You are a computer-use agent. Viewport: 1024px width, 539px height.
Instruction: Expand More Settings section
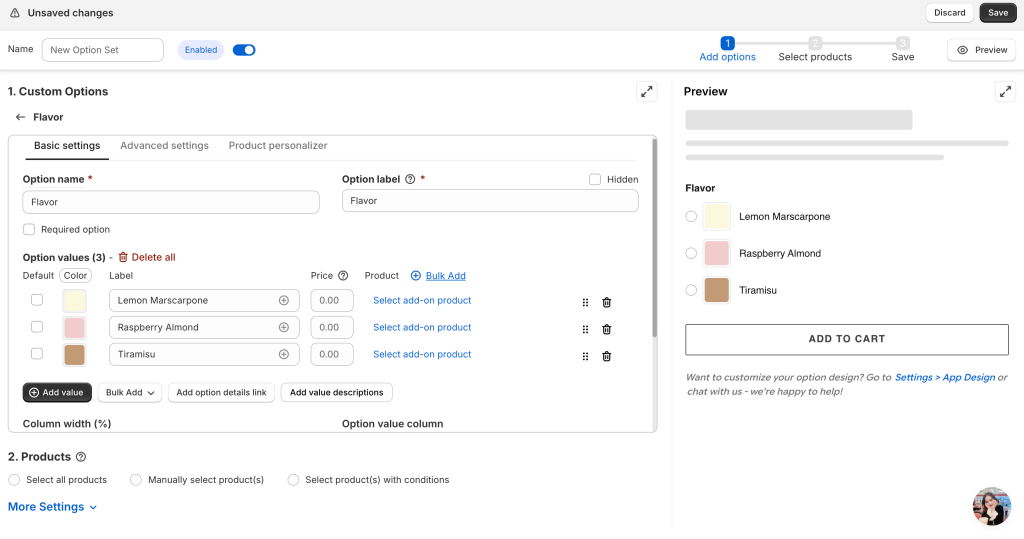coord(52,507)
